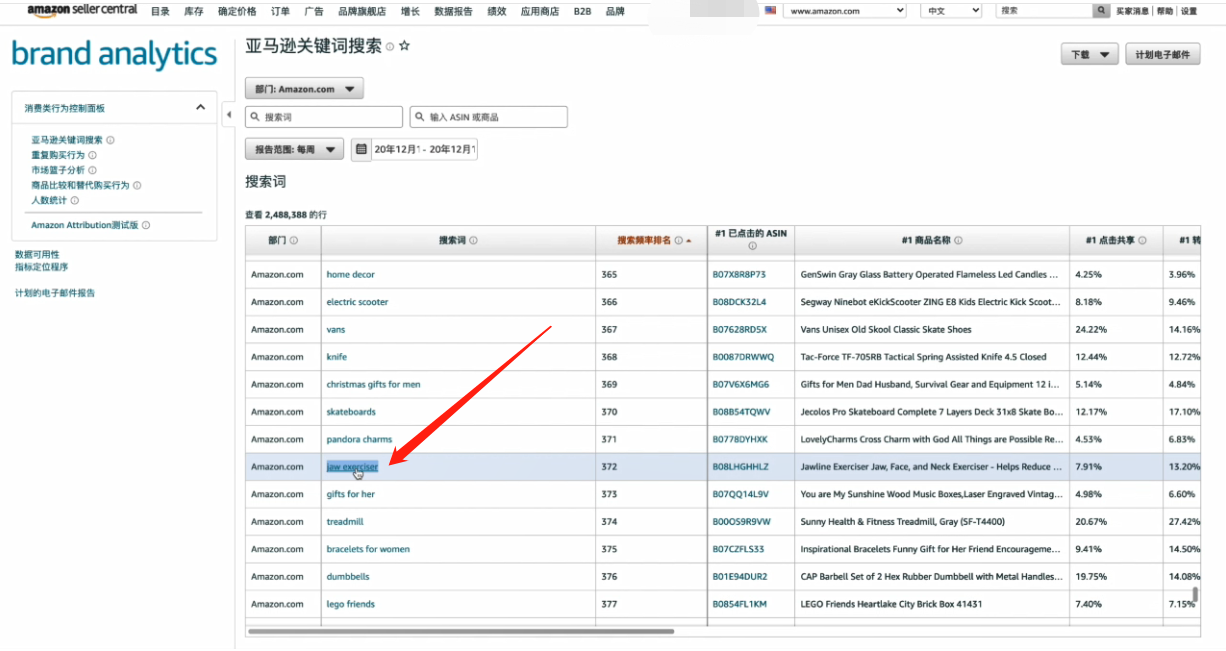The width and height of the screenshot is (1226, 651).
Task: Click the top search magnifier button
Action: tap(1101, 10)
